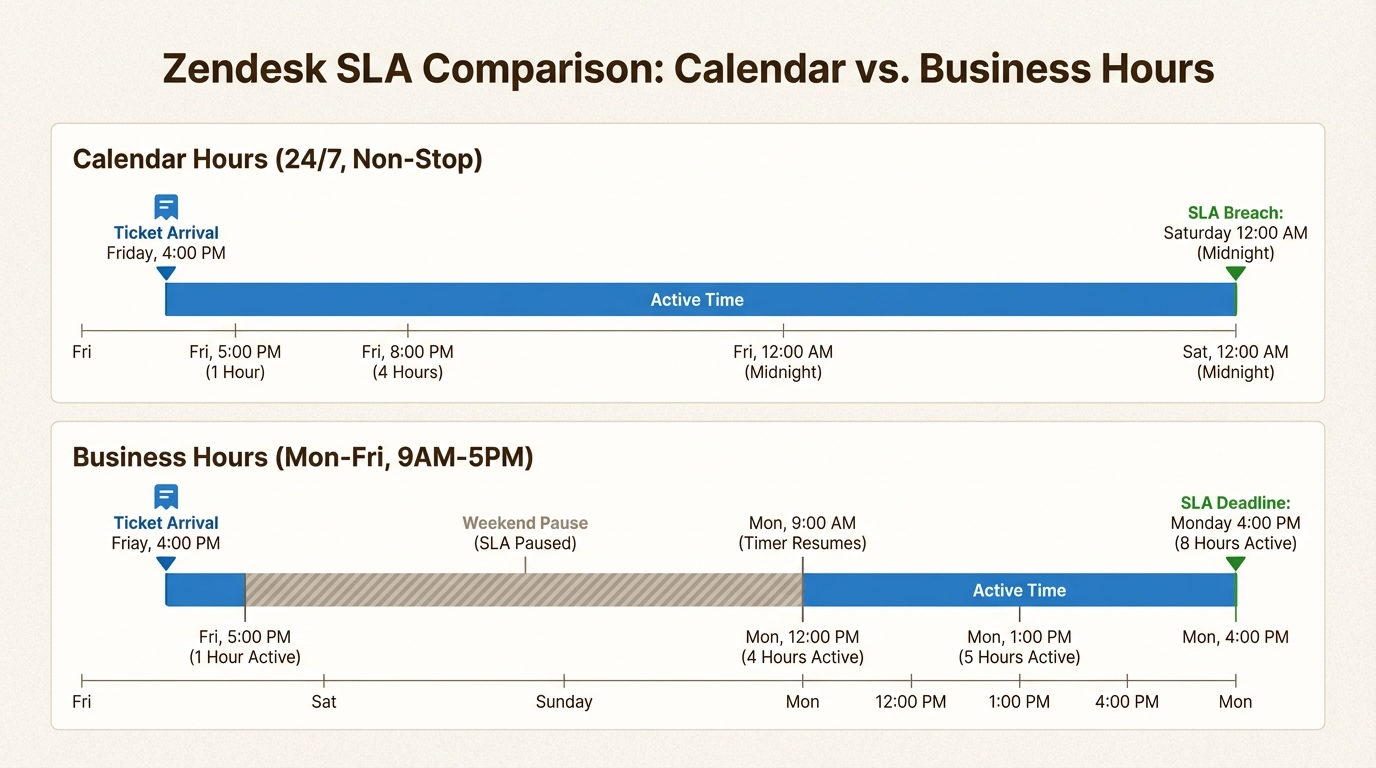Click the Weekend Pause label
Screen dimensions: 1376x768
[x=525, y=523]
